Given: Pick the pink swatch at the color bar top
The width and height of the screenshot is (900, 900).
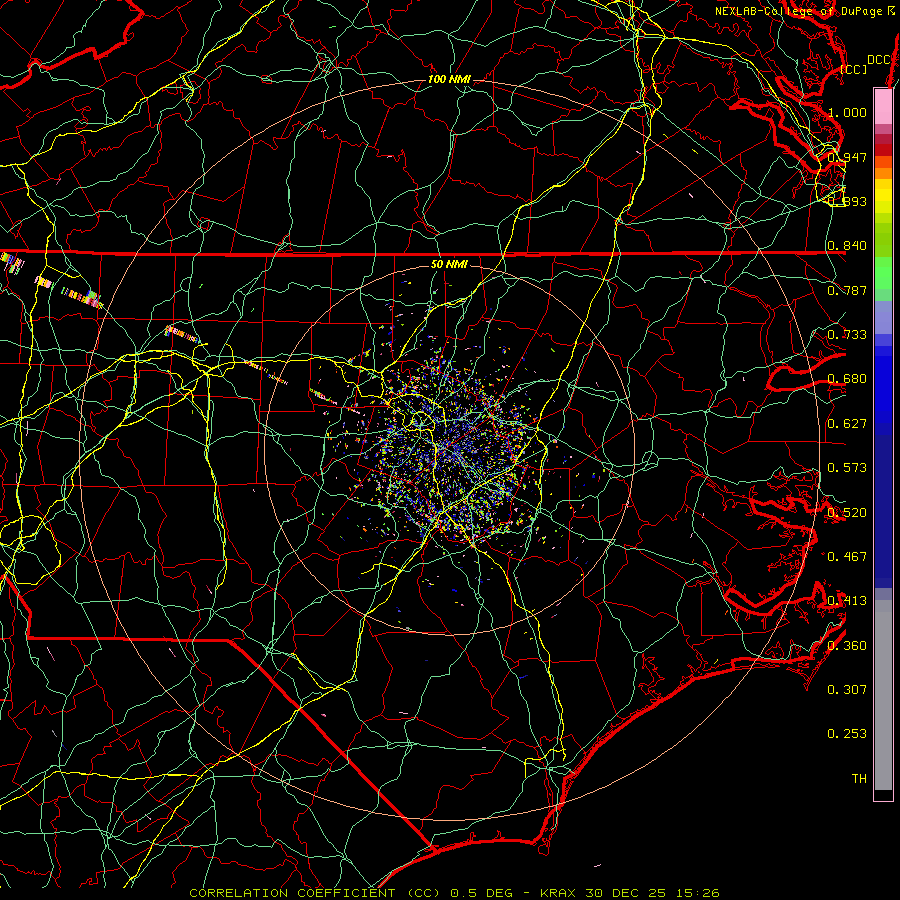Looking at the screenshot, I should tap(883, 106).
